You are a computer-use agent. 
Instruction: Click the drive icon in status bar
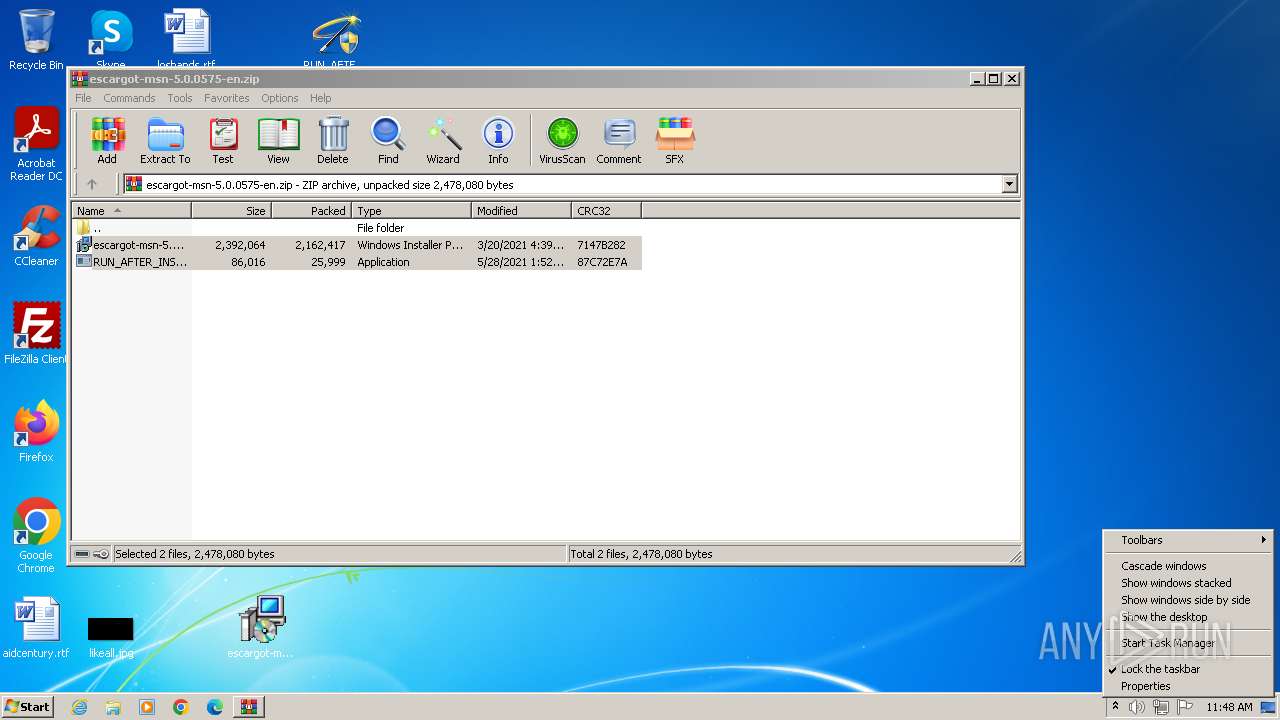(x=82, y=554)
